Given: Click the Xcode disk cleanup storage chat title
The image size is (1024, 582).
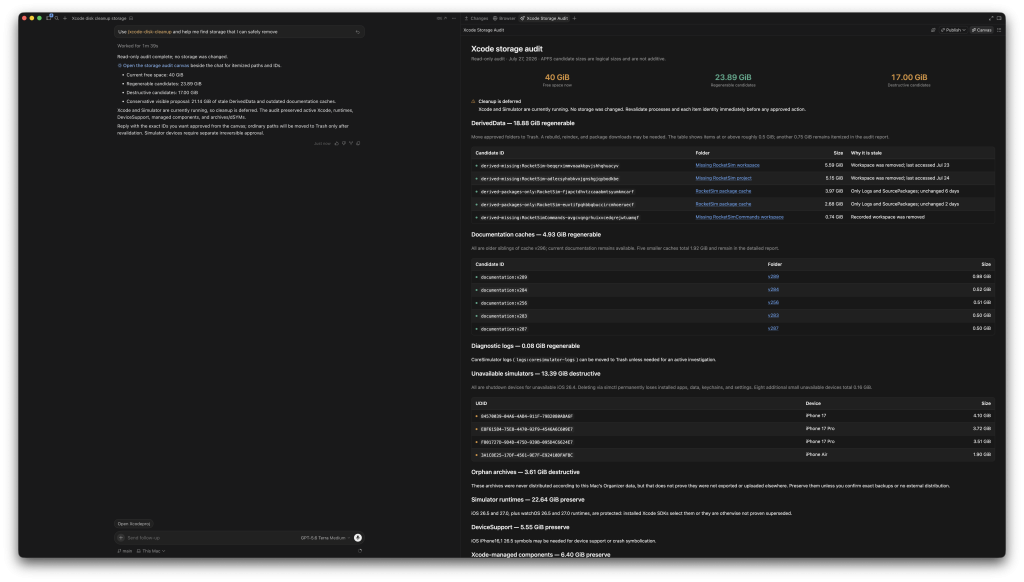Looking at the screenshot, I should coord(99,18).
